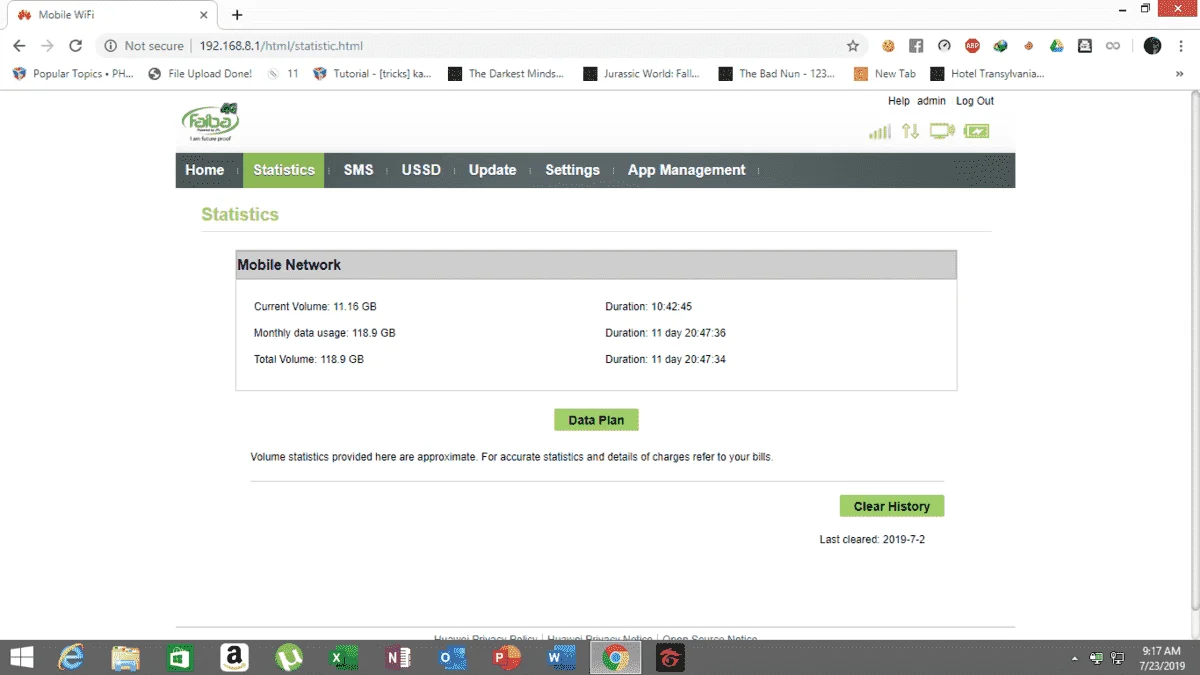This screenshot has height=675, width=1200.
Task: Open The Darkest Minds bookmark
Action: point(506,74)
